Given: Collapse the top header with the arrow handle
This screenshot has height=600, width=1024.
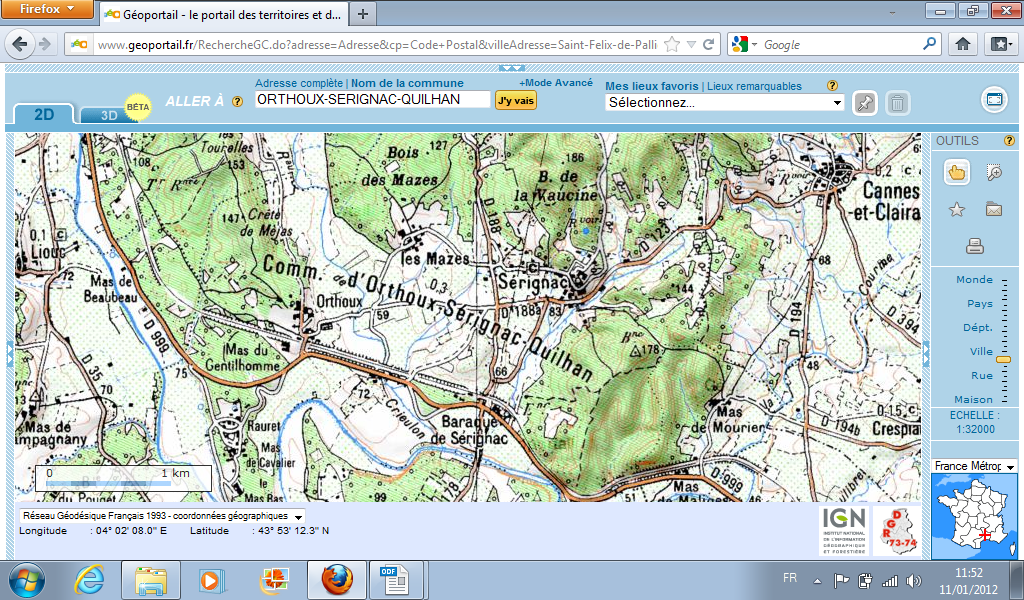Looking at the screenshot, I should (511, 68).
